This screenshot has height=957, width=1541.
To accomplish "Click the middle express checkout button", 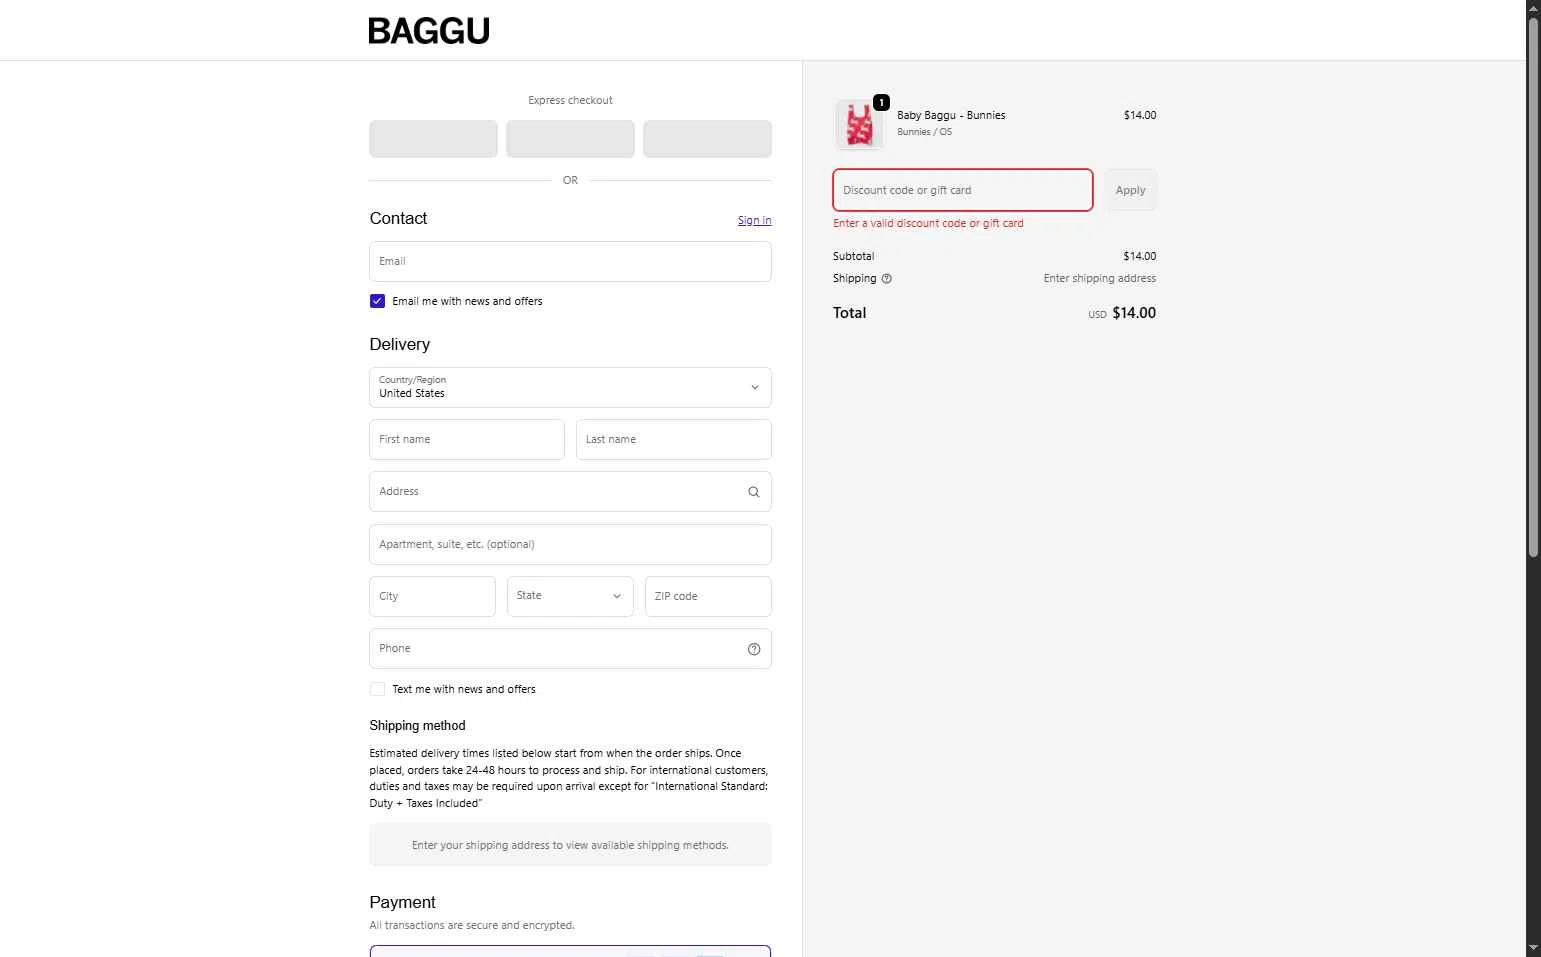I will coord(570,139).
